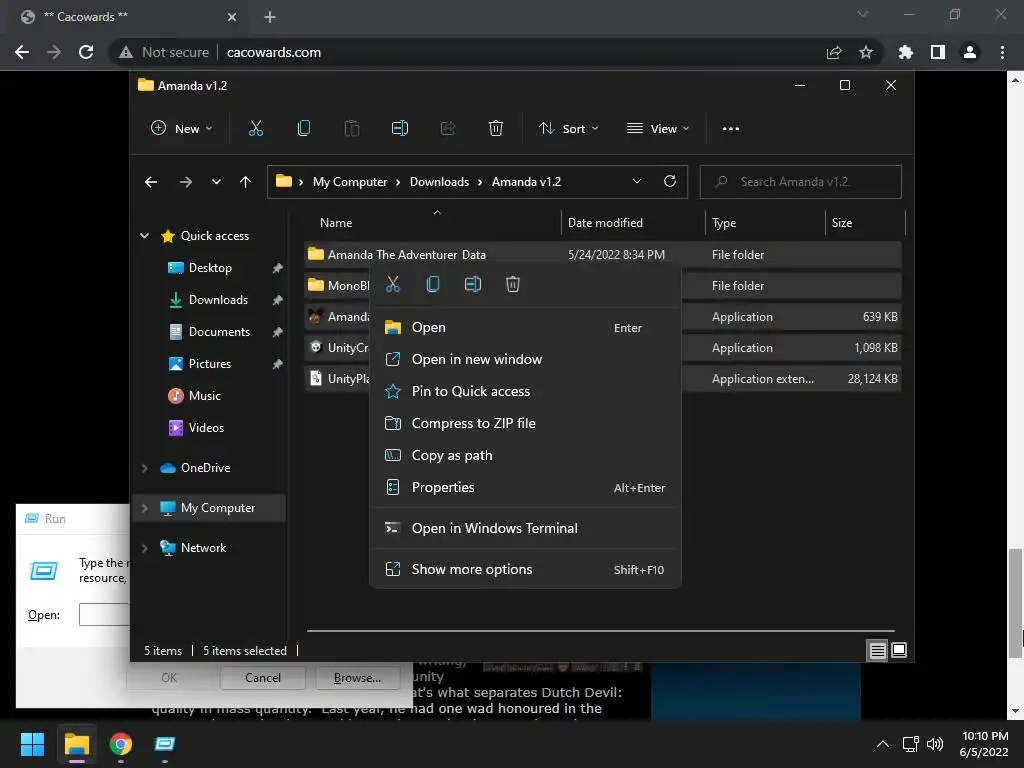Viewport: 1024px width, 768px height.
Task: Open recent locations dropdown chevron
Action: (x=216, y=182)
